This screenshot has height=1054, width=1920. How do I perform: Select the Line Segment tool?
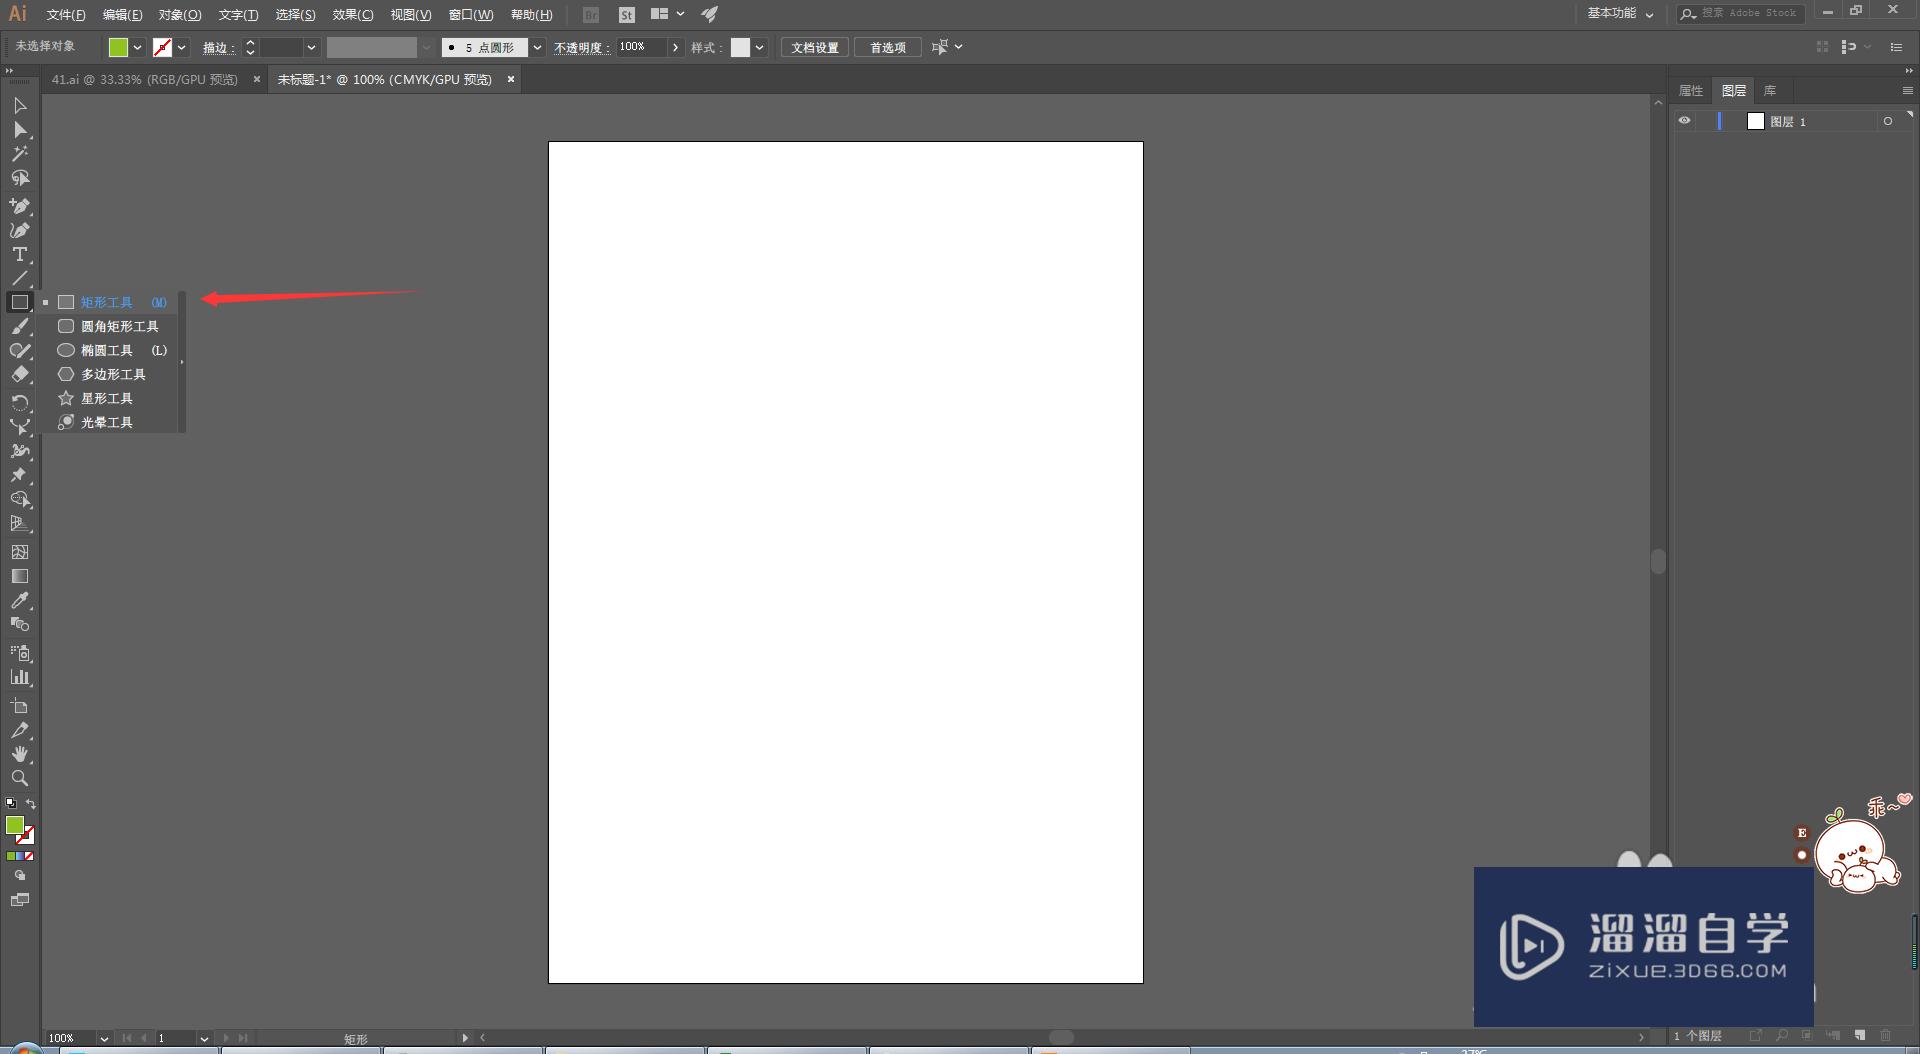click(x=20, y=279)
